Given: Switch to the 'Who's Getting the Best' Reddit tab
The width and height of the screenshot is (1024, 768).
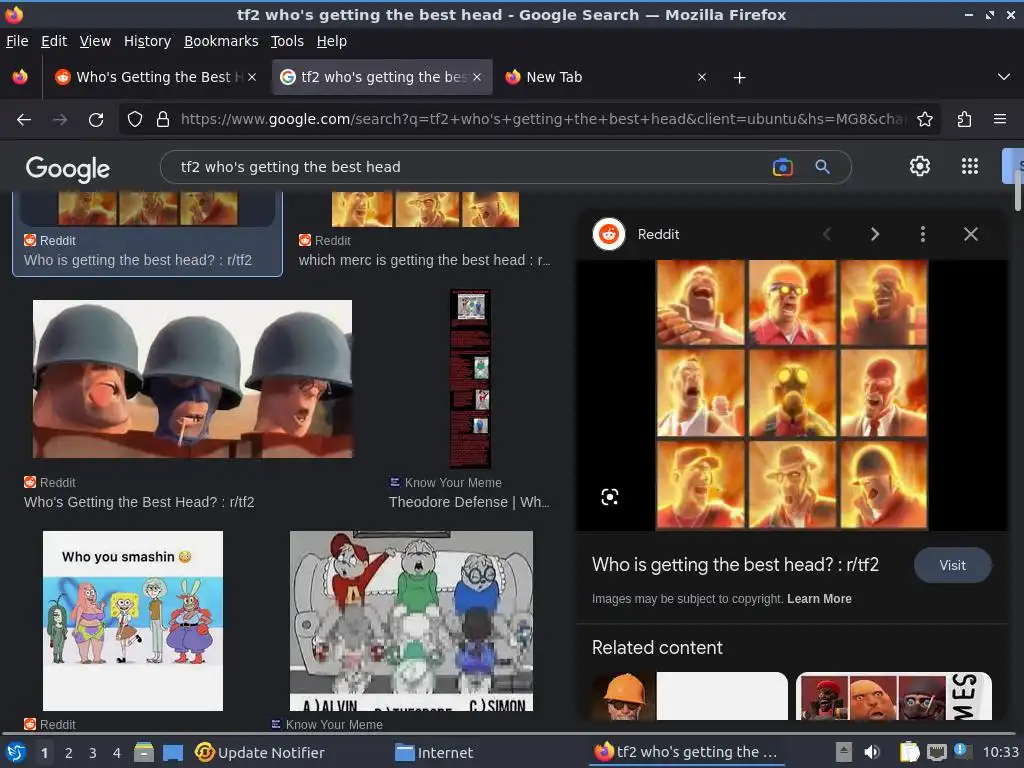Looking at the screenshot, I should coord(153,77).
